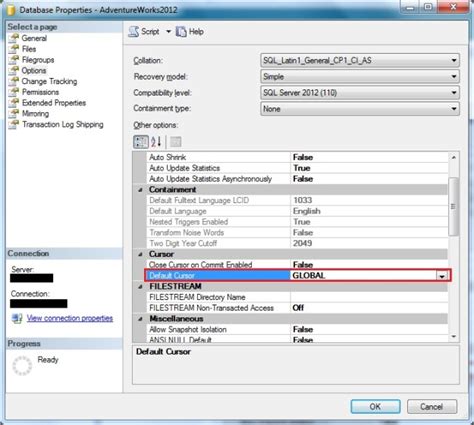Image resolution: width=474 pixels, height=425 pixels.
Task: Click the Nested Triggers Enabled row
Action: 297,222
